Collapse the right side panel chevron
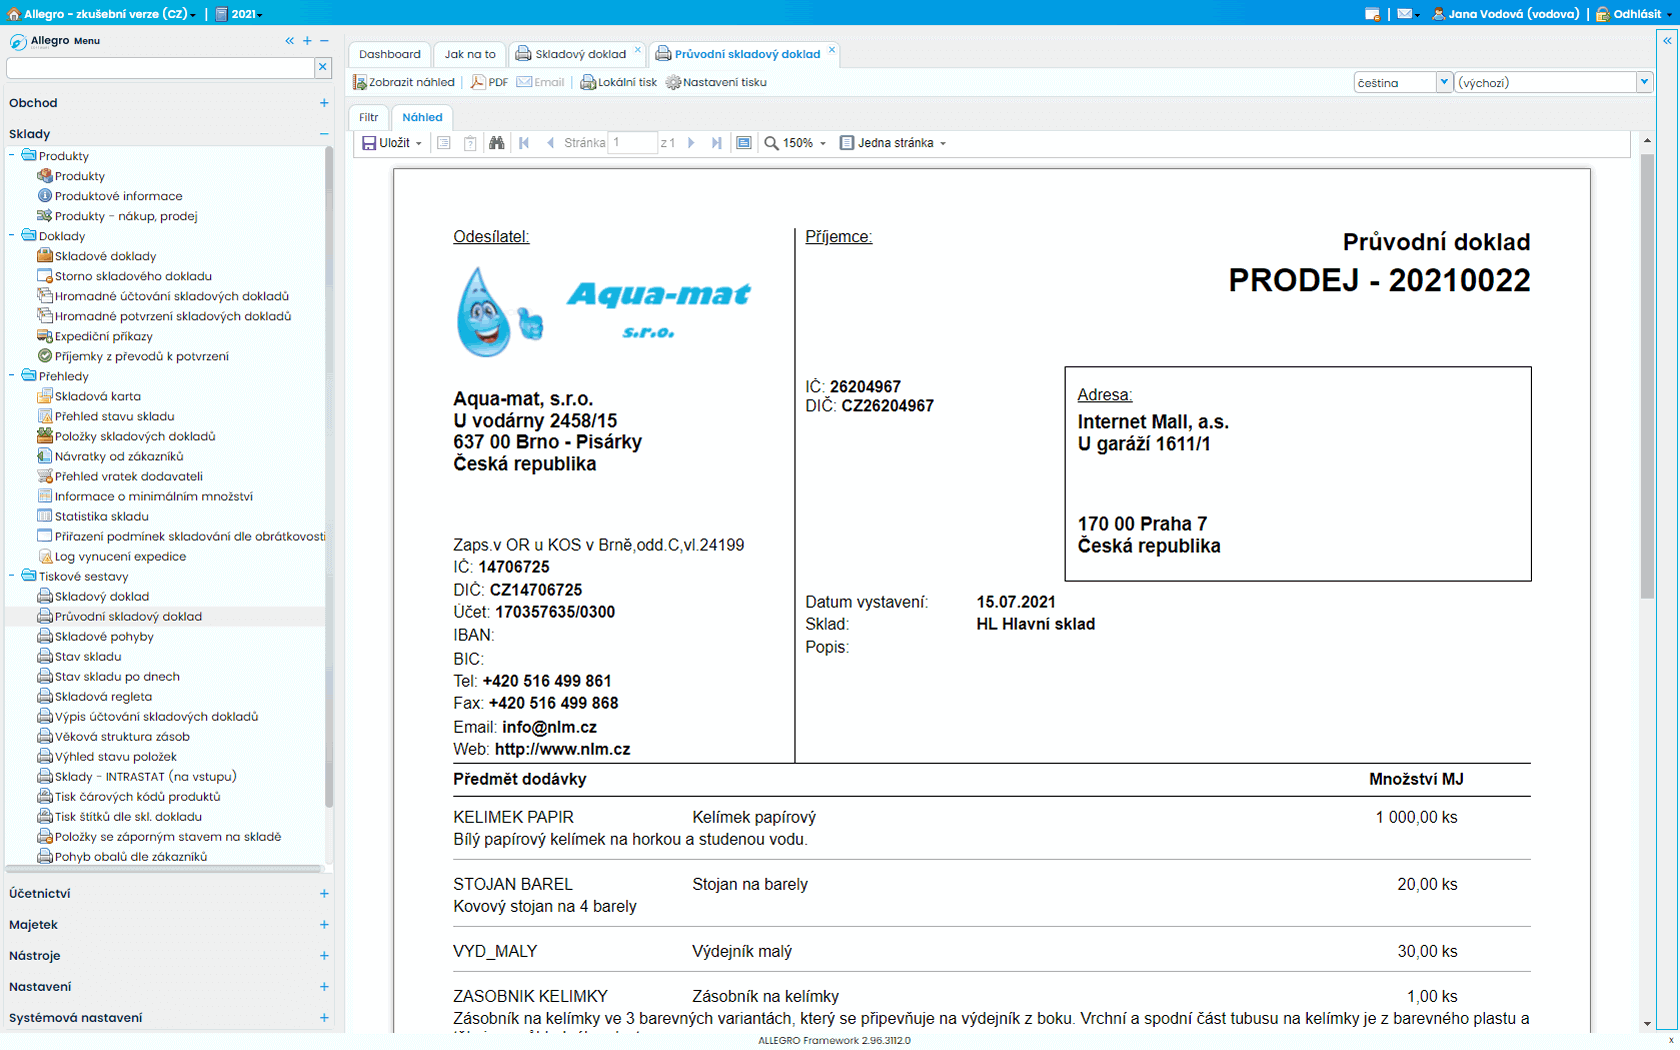 pyautogui.click(x=1667, y=41)
